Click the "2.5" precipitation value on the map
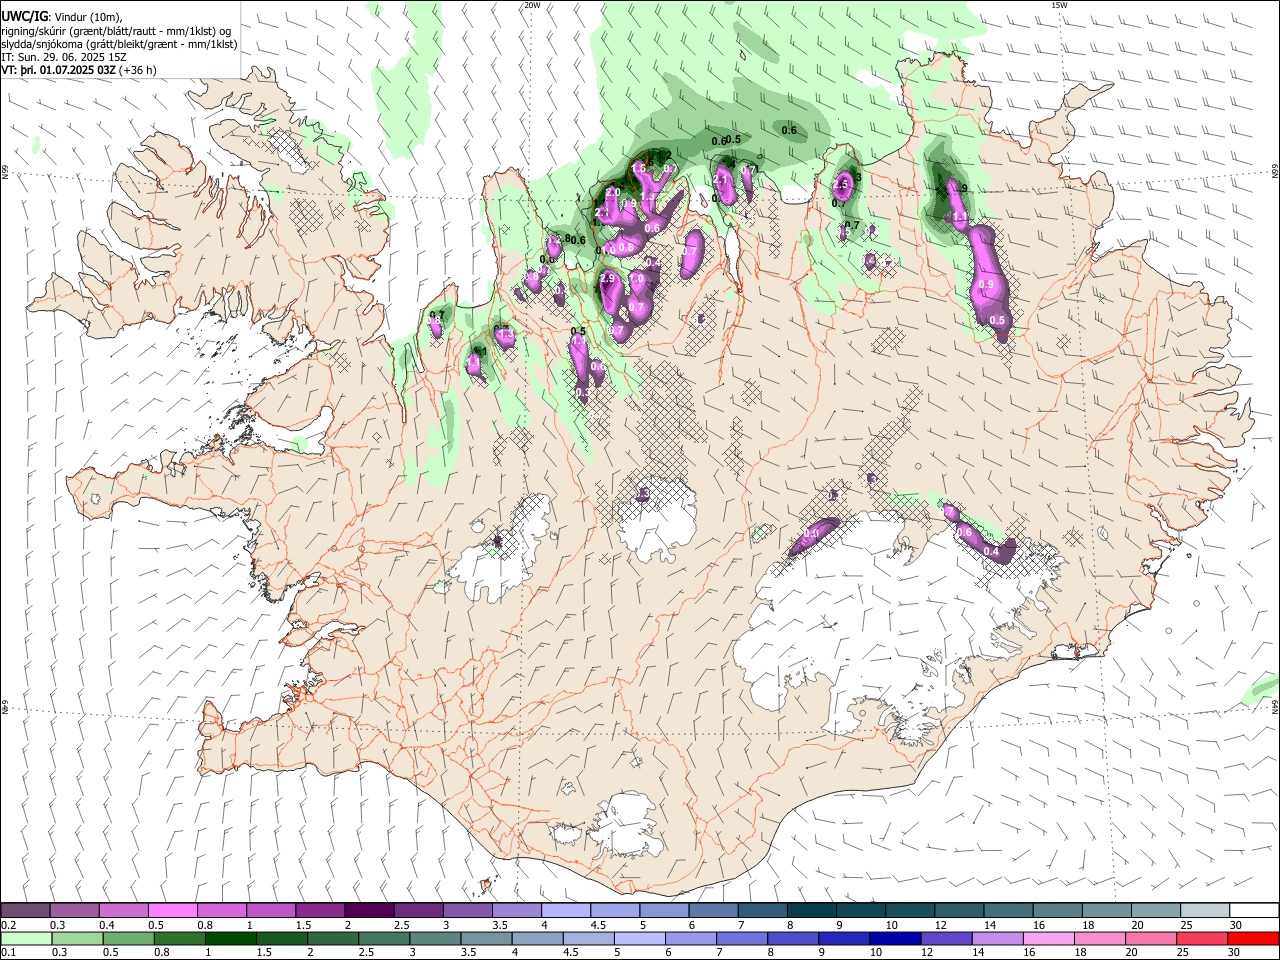 840,185
